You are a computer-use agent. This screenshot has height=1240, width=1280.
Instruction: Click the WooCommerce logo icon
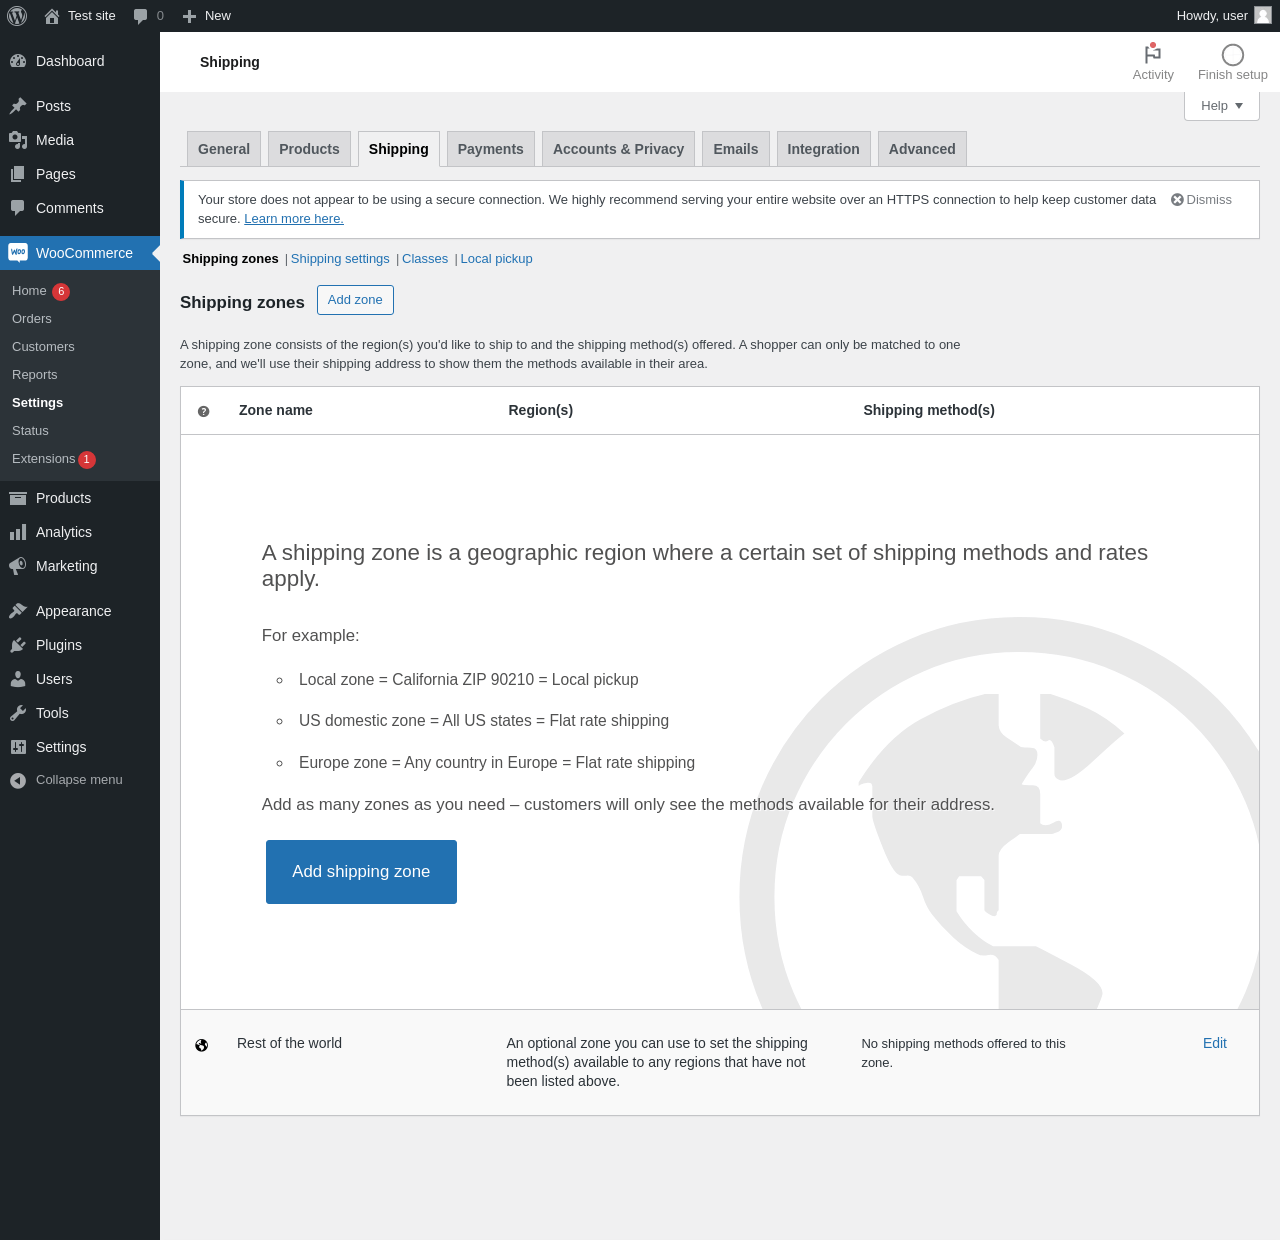point(18,252)
